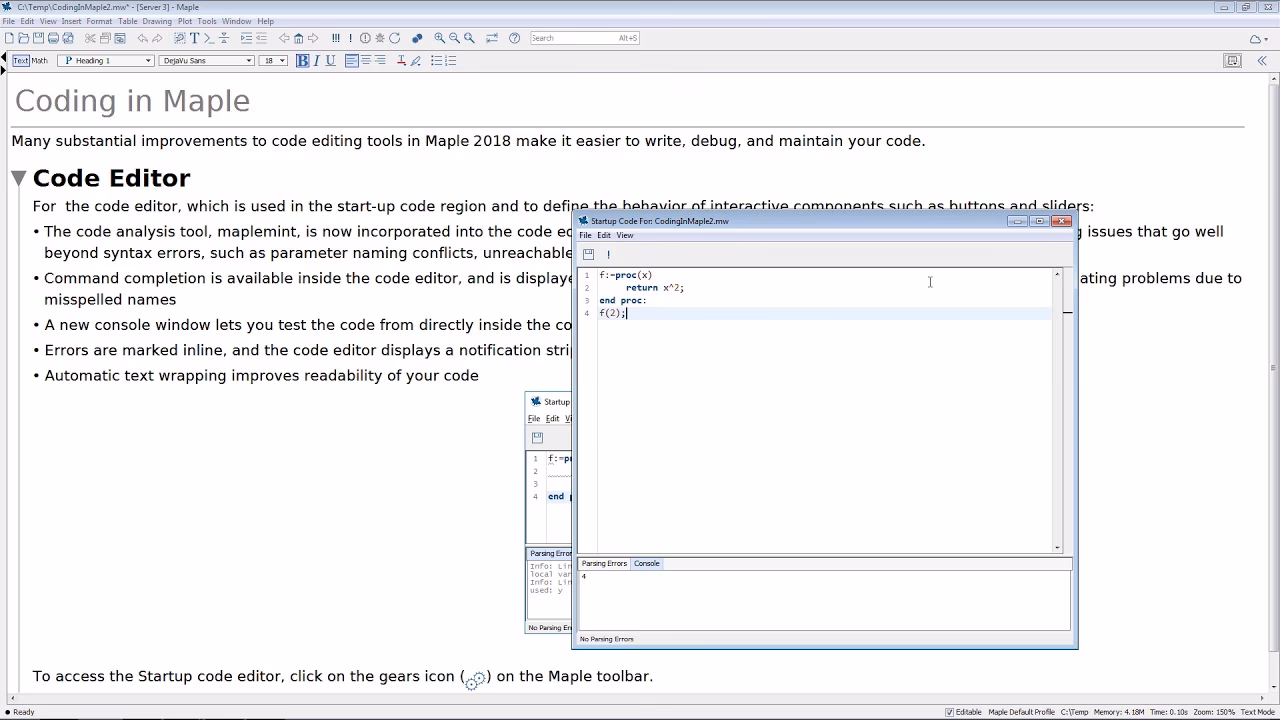Toggle italic formatting
1280x720 pixels.
pyautogui.click(x=317, y=60)
